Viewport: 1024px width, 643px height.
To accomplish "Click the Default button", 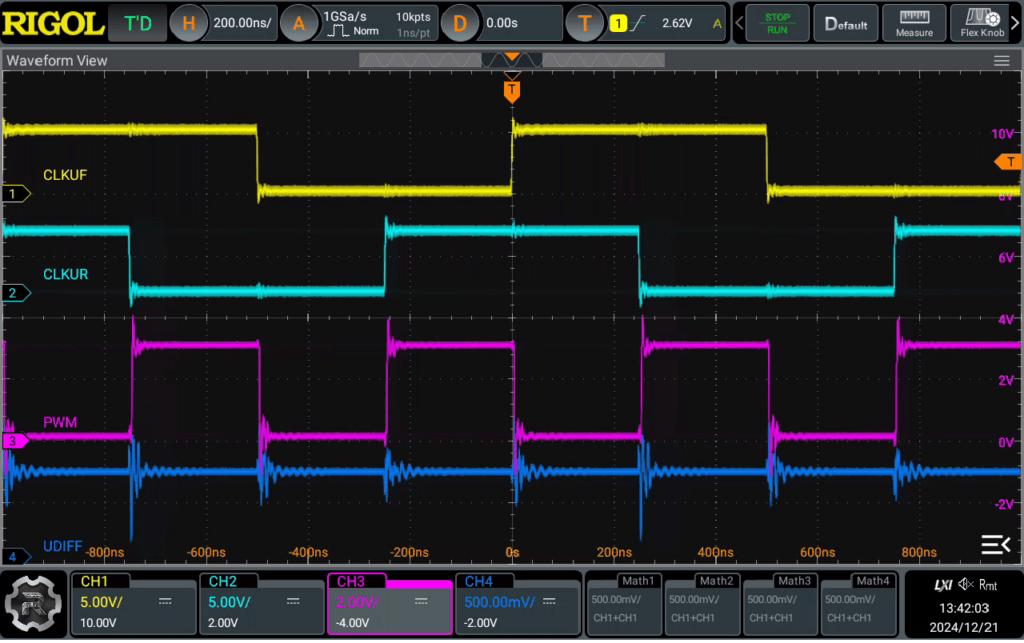I will tap(846, 23).
